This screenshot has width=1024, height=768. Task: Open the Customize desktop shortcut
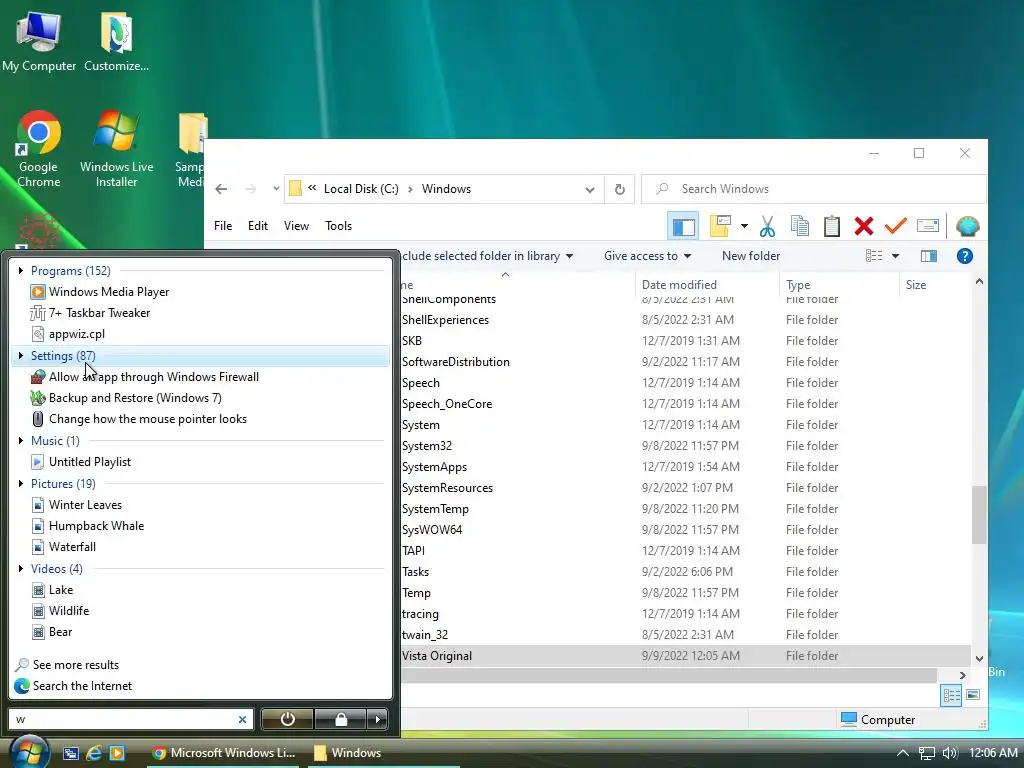click(116, 41)
